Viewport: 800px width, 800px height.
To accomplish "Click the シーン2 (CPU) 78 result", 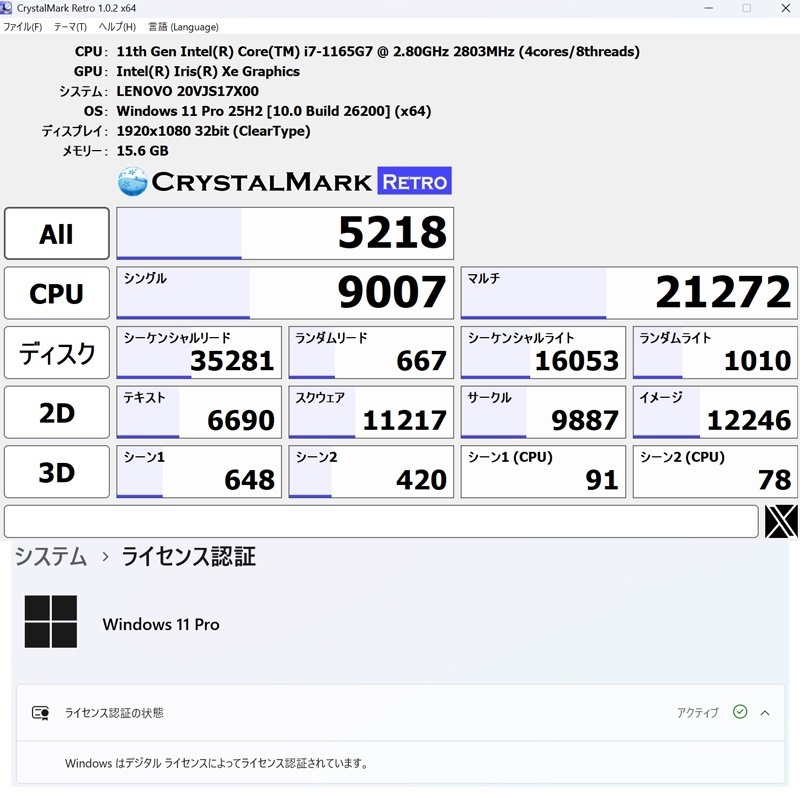I will coord(715,472).
